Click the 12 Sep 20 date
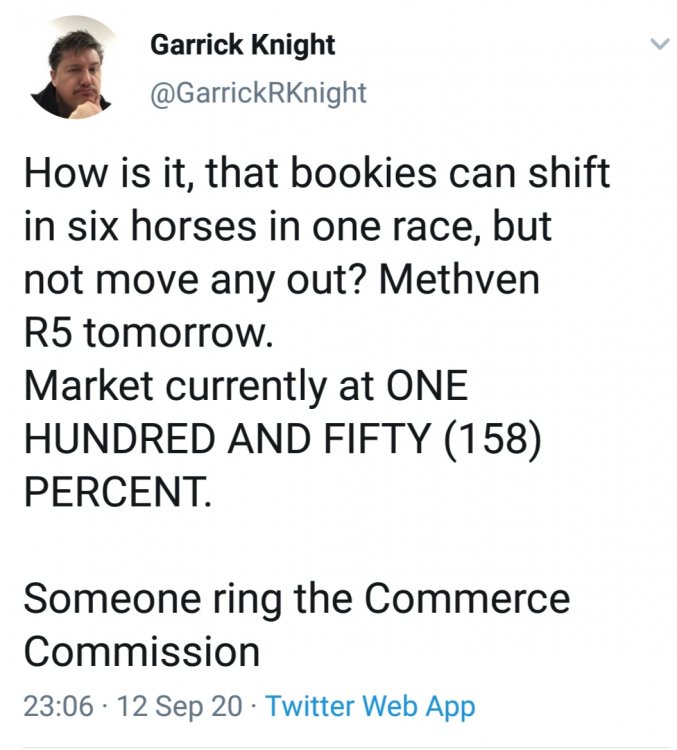 tap(180, 707)
